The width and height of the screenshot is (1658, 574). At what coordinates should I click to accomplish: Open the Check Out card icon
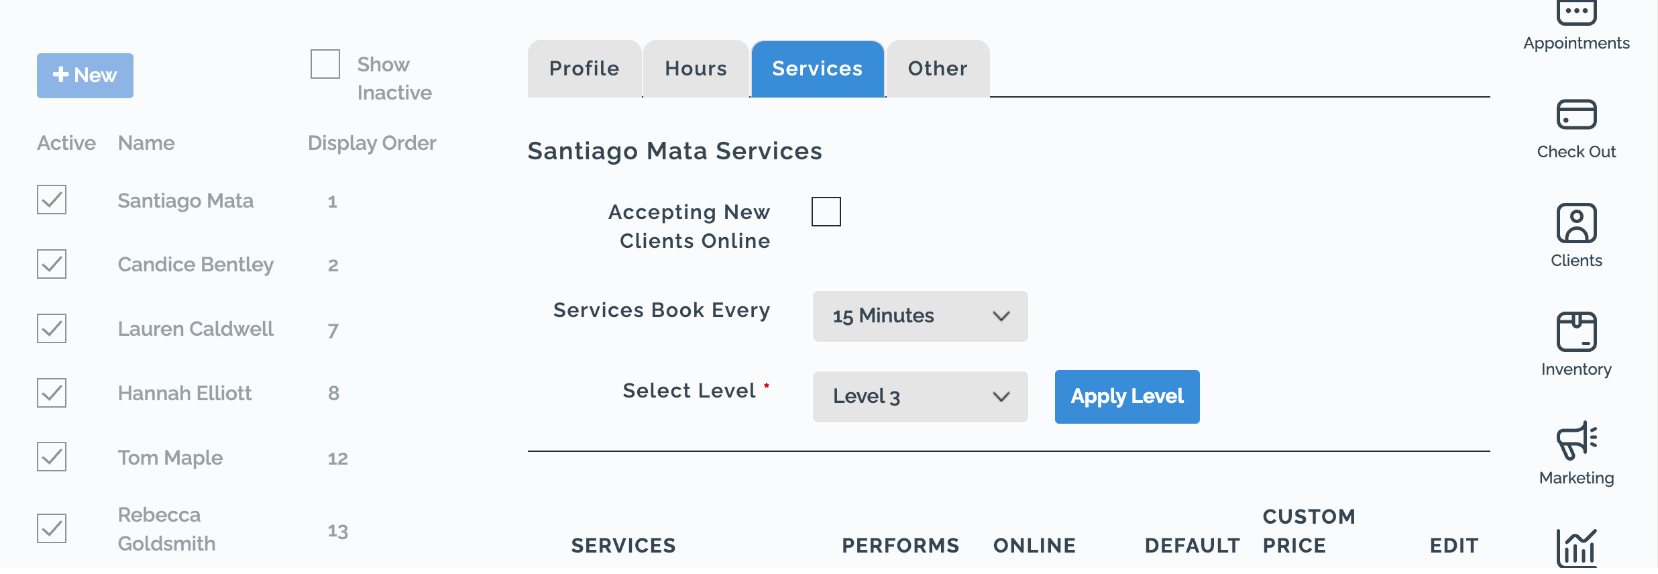(x=1576, y=114)
